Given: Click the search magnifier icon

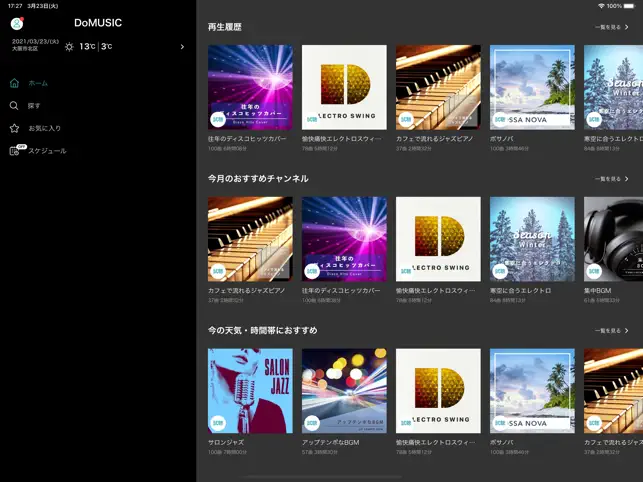Looking at the screenshot, I should [x=14, y=106].
